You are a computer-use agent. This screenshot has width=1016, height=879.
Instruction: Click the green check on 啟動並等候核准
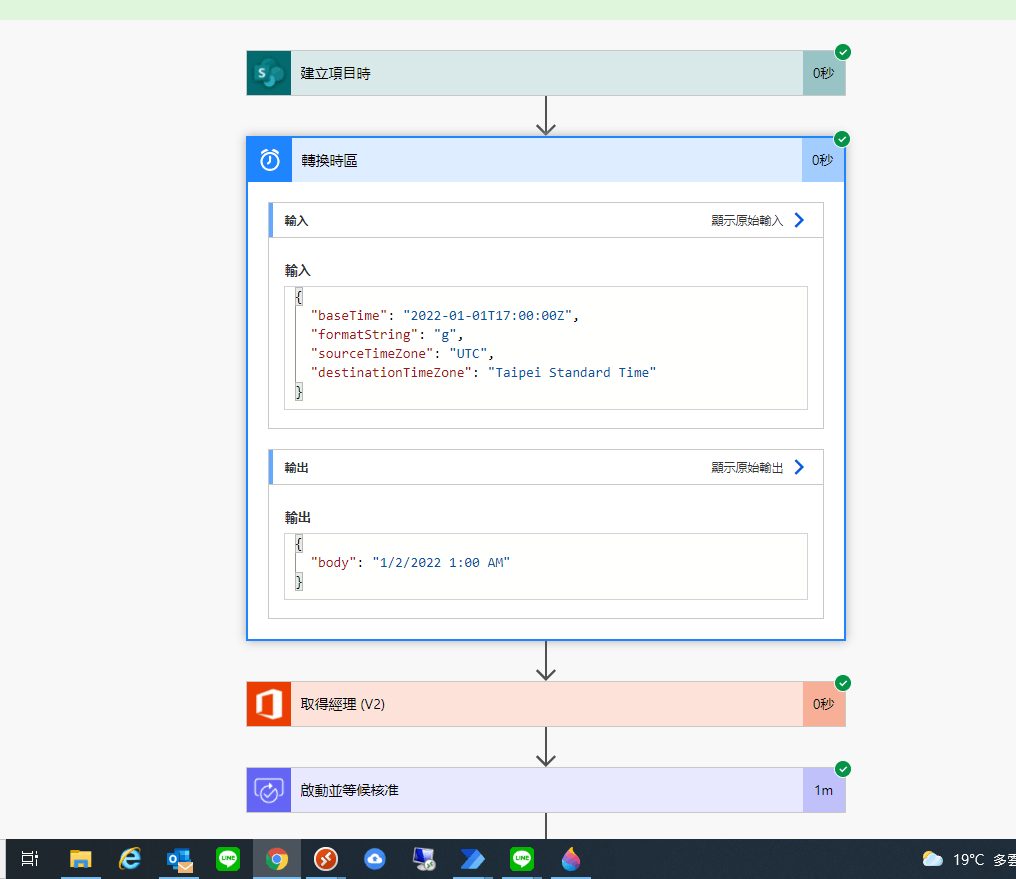click(x=842, y=769)
